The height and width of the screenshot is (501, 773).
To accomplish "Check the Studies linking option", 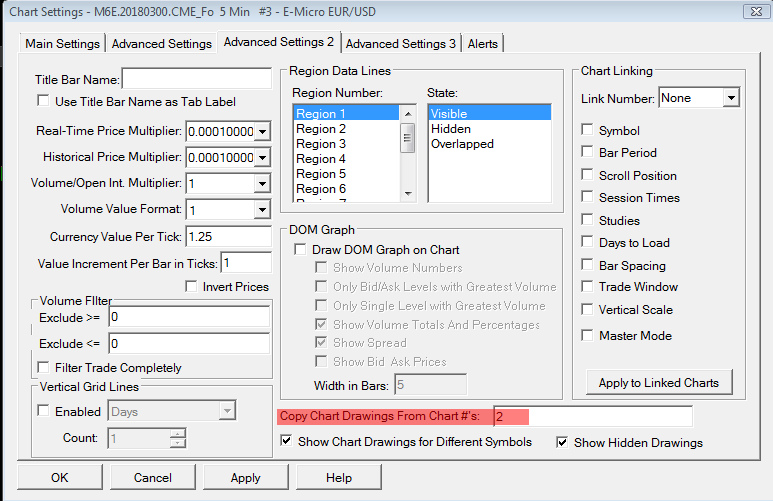I will click(x=587, y=219).
